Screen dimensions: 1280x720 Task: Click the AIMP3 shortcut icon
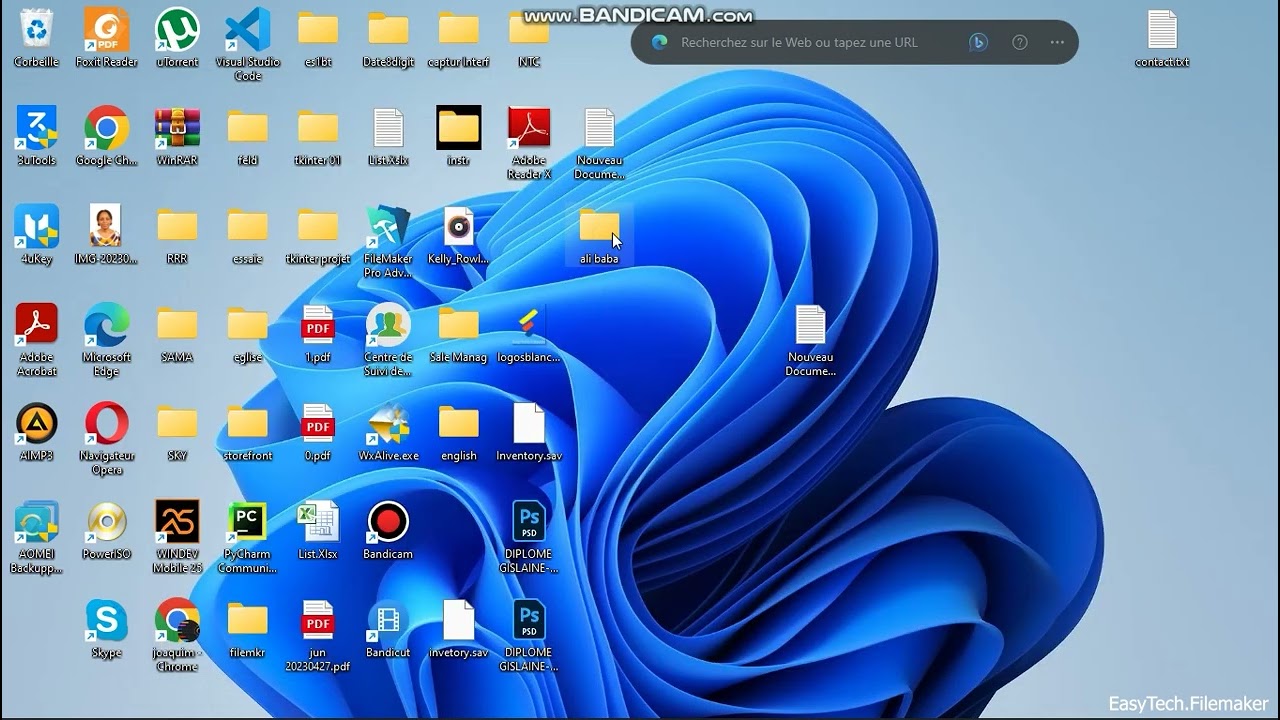(x=36, y=423)
